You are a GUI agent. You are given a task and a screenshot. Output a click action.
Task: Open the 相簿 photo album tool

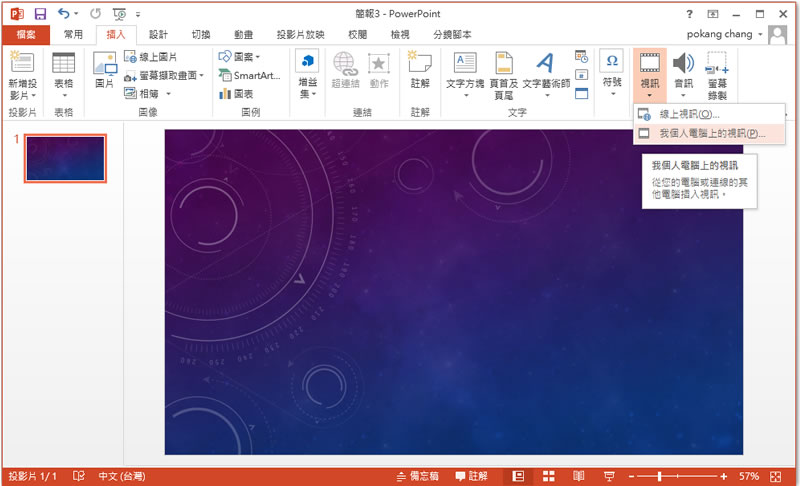tap(147, 94)
